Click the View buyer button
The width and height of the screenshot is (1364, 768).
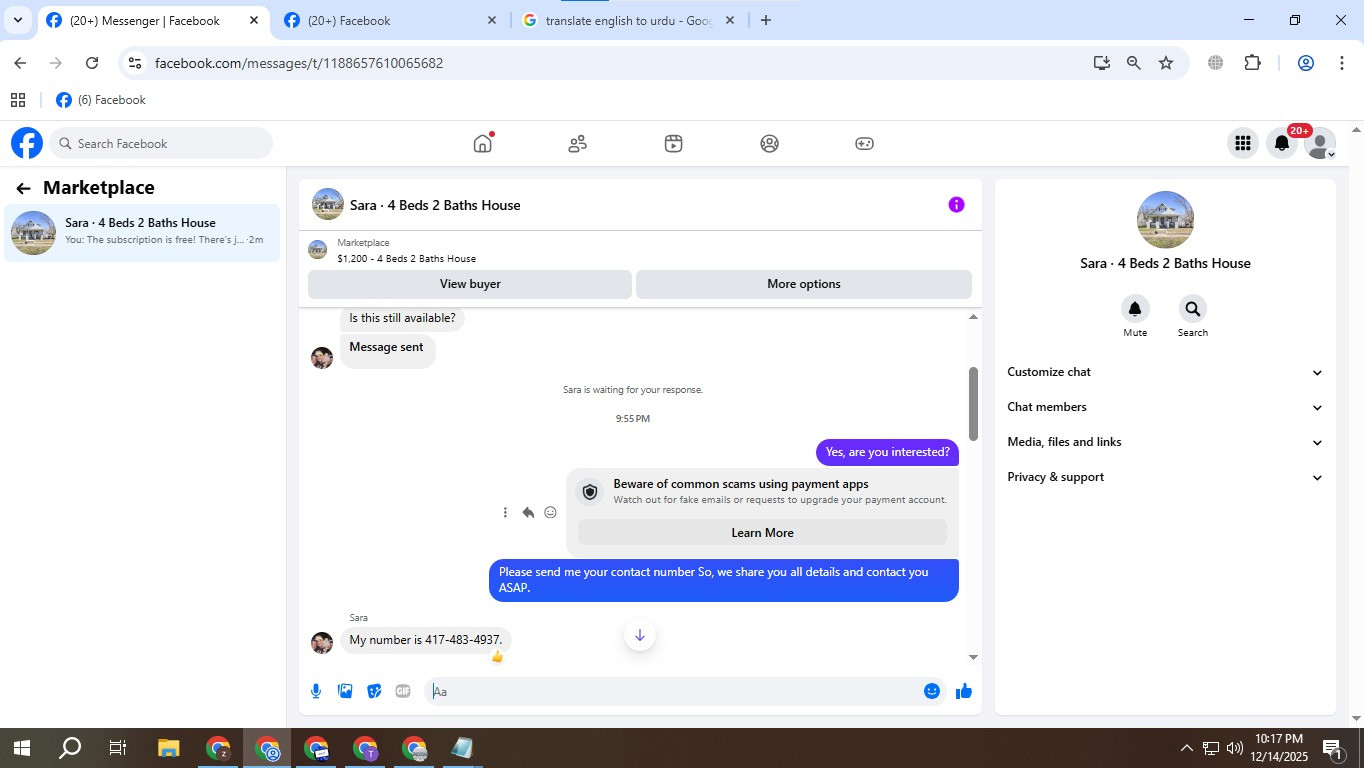(470, 284)
